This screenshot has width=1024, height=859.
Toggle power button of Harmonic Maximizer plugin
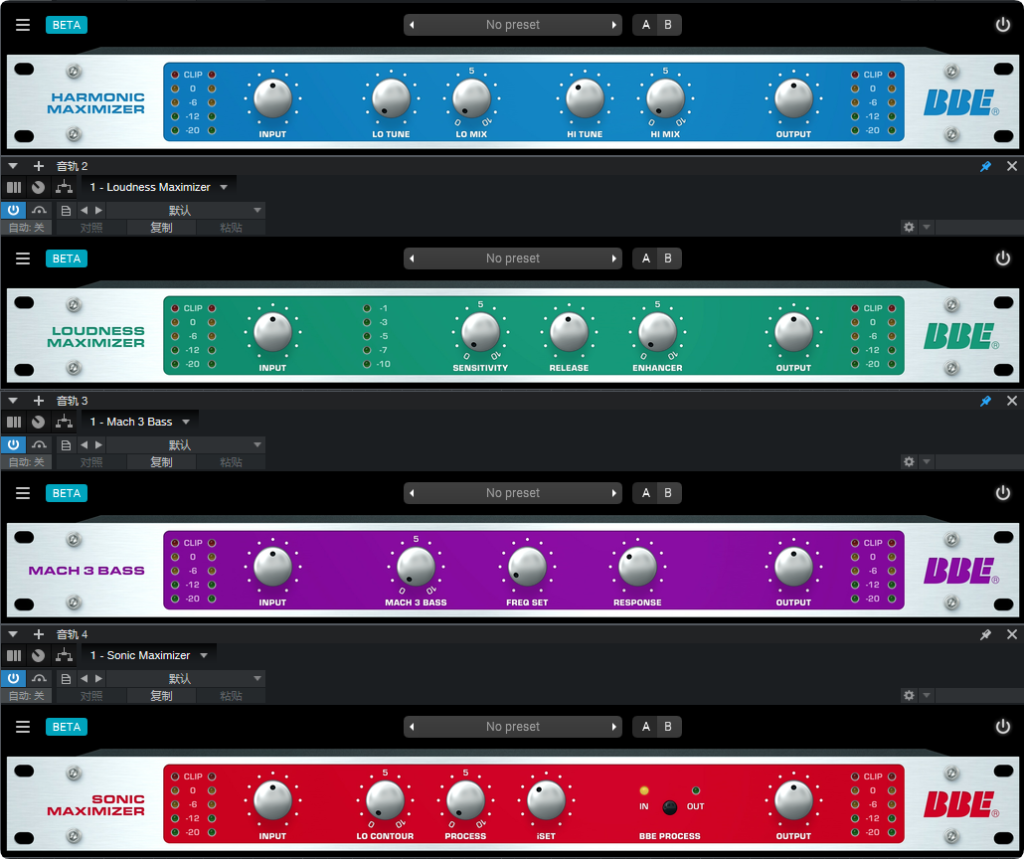point(1002,25)
